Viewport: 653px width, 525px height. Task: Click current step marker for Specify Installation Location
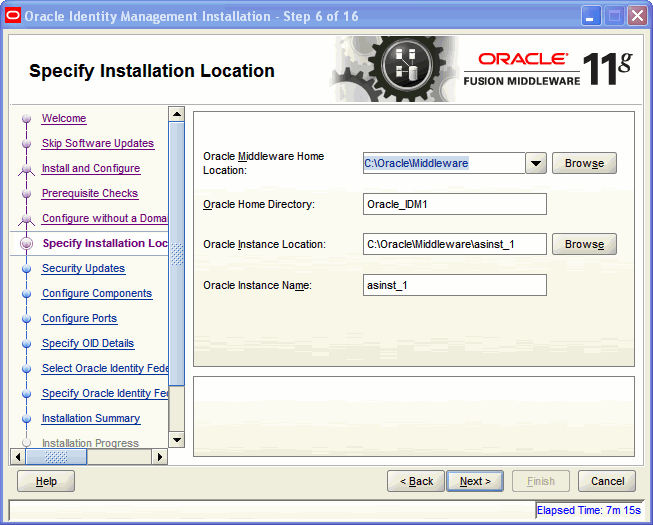[x=27, y=243]
